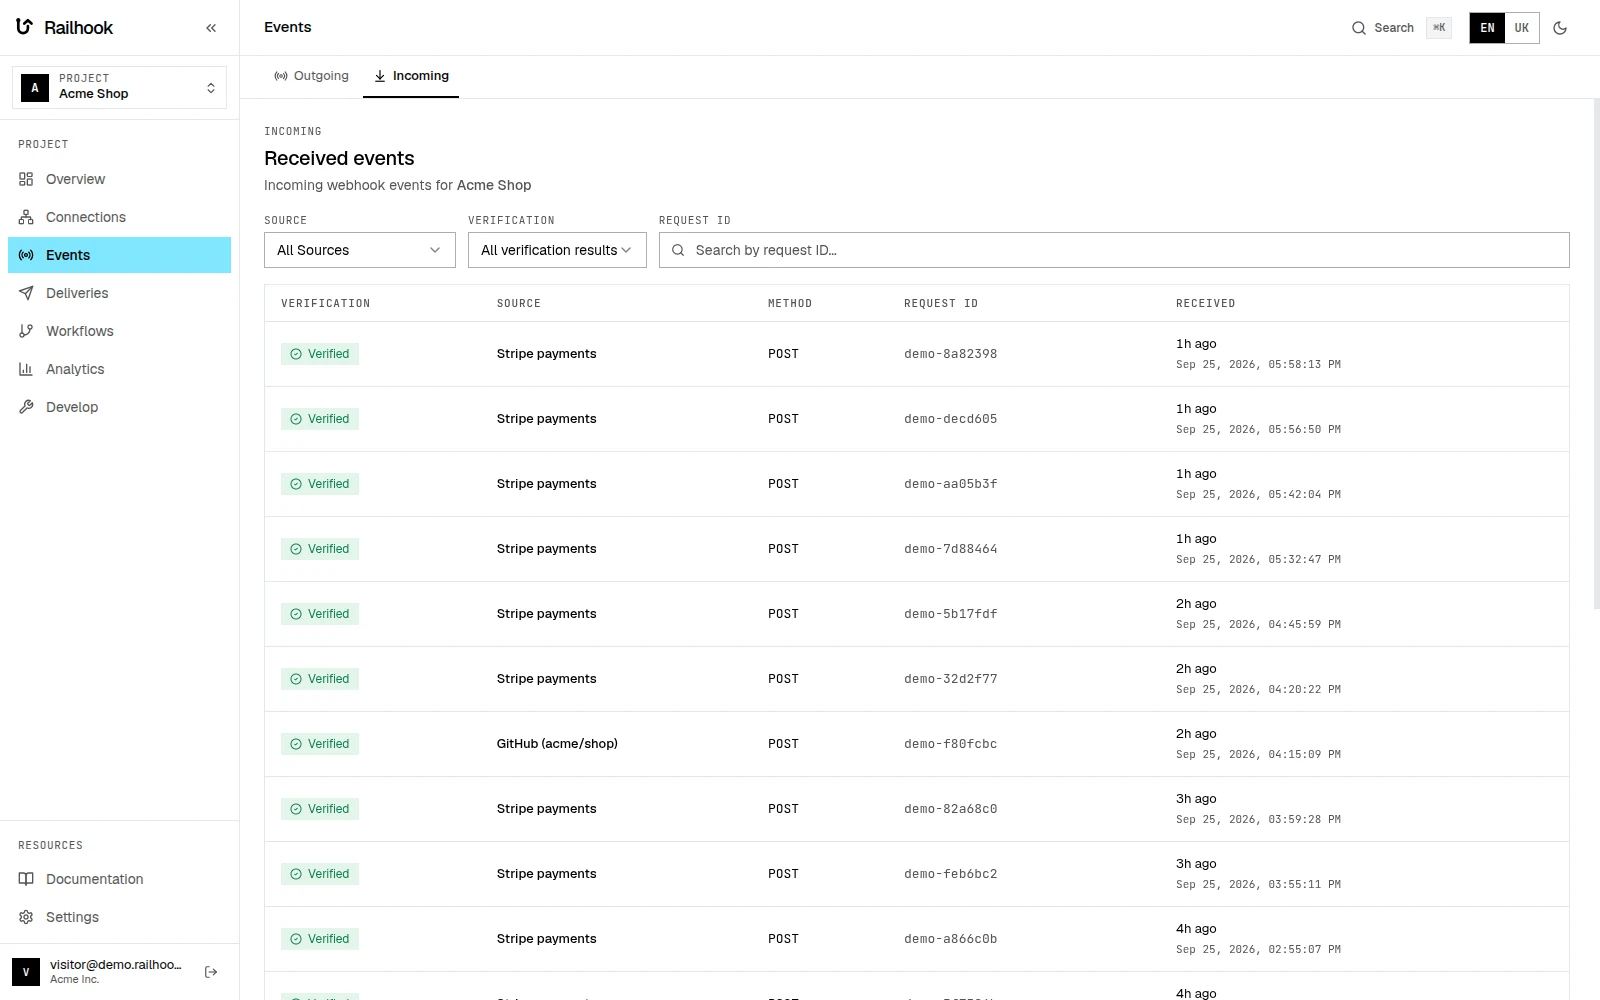Go to Deliveries in sidebar
1600x1000 pixels.
119,293
